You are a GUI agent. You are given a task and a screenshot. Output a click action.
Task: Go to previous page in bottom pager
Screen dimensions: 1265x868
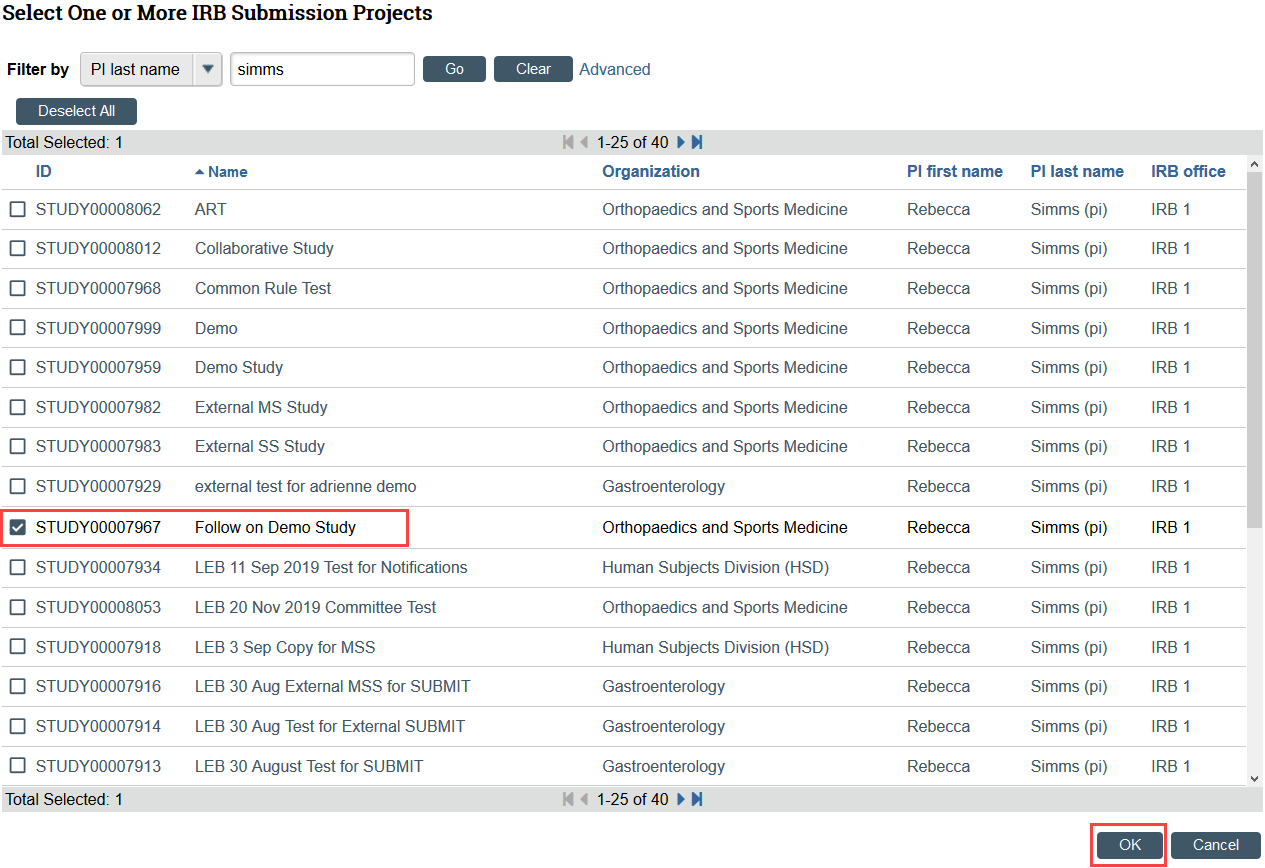[x=584, y=799]
